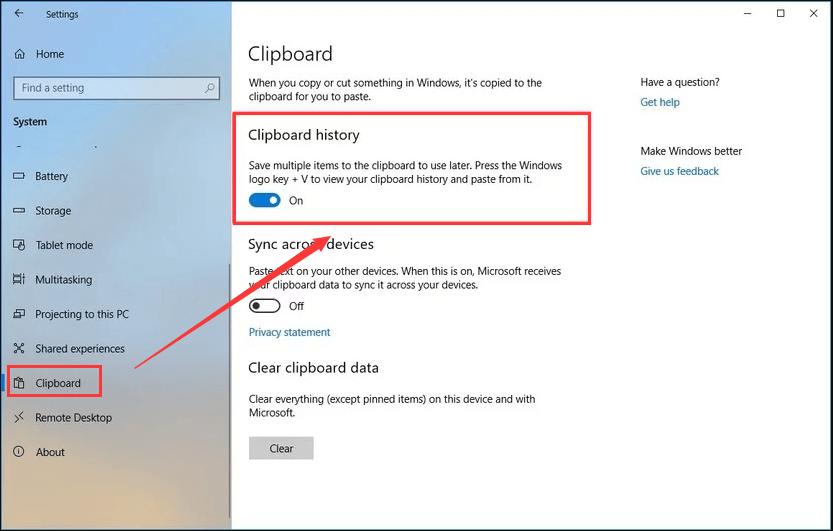Click the Tablet mode icon

(19, 245)
